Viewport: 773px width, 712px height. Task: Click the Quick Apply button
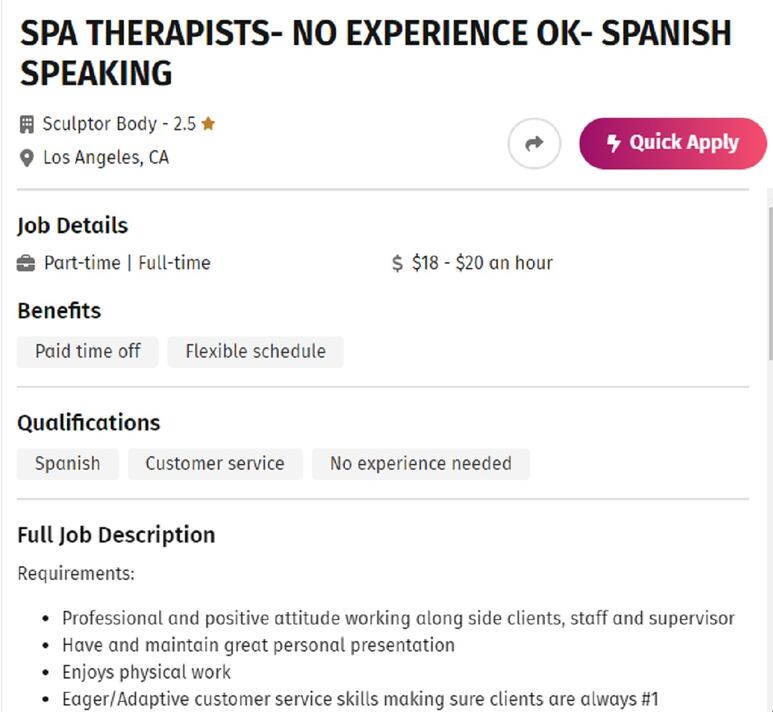[673, 143]
